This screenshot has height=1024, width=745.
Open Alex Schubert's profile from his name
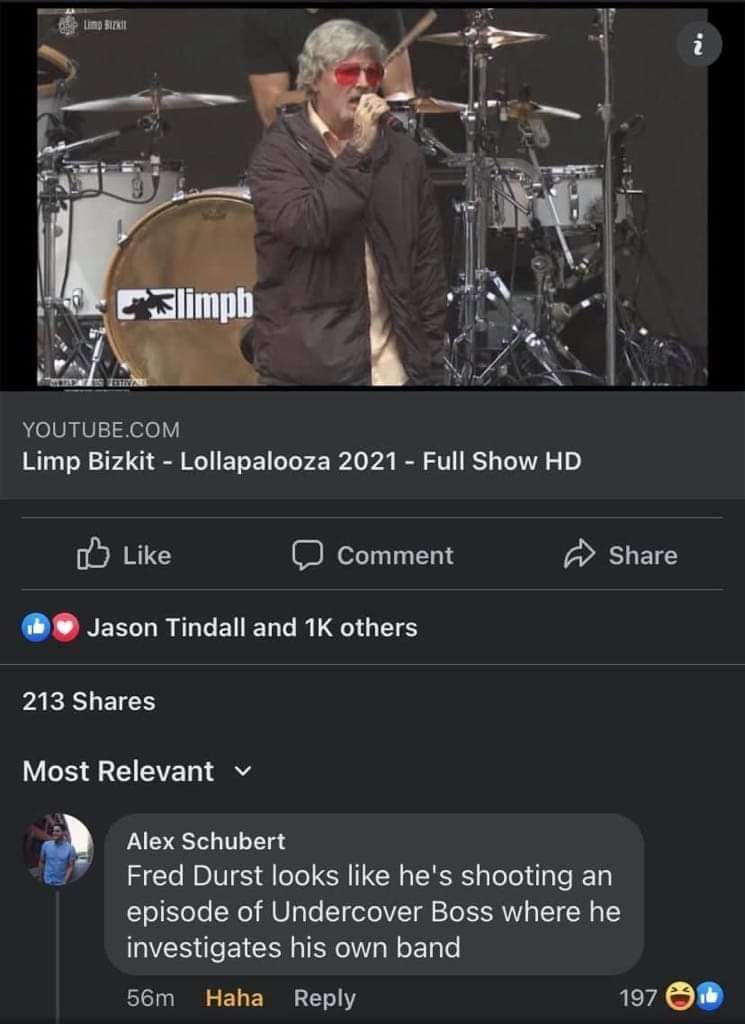point(206,841)
